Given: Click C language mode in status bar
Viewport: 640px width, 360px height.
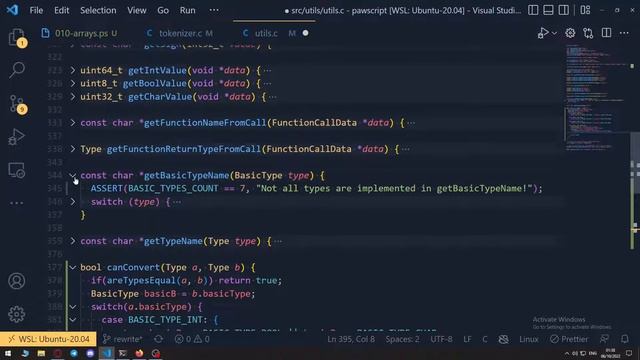Looking at the screenshot, I should 484,339.
